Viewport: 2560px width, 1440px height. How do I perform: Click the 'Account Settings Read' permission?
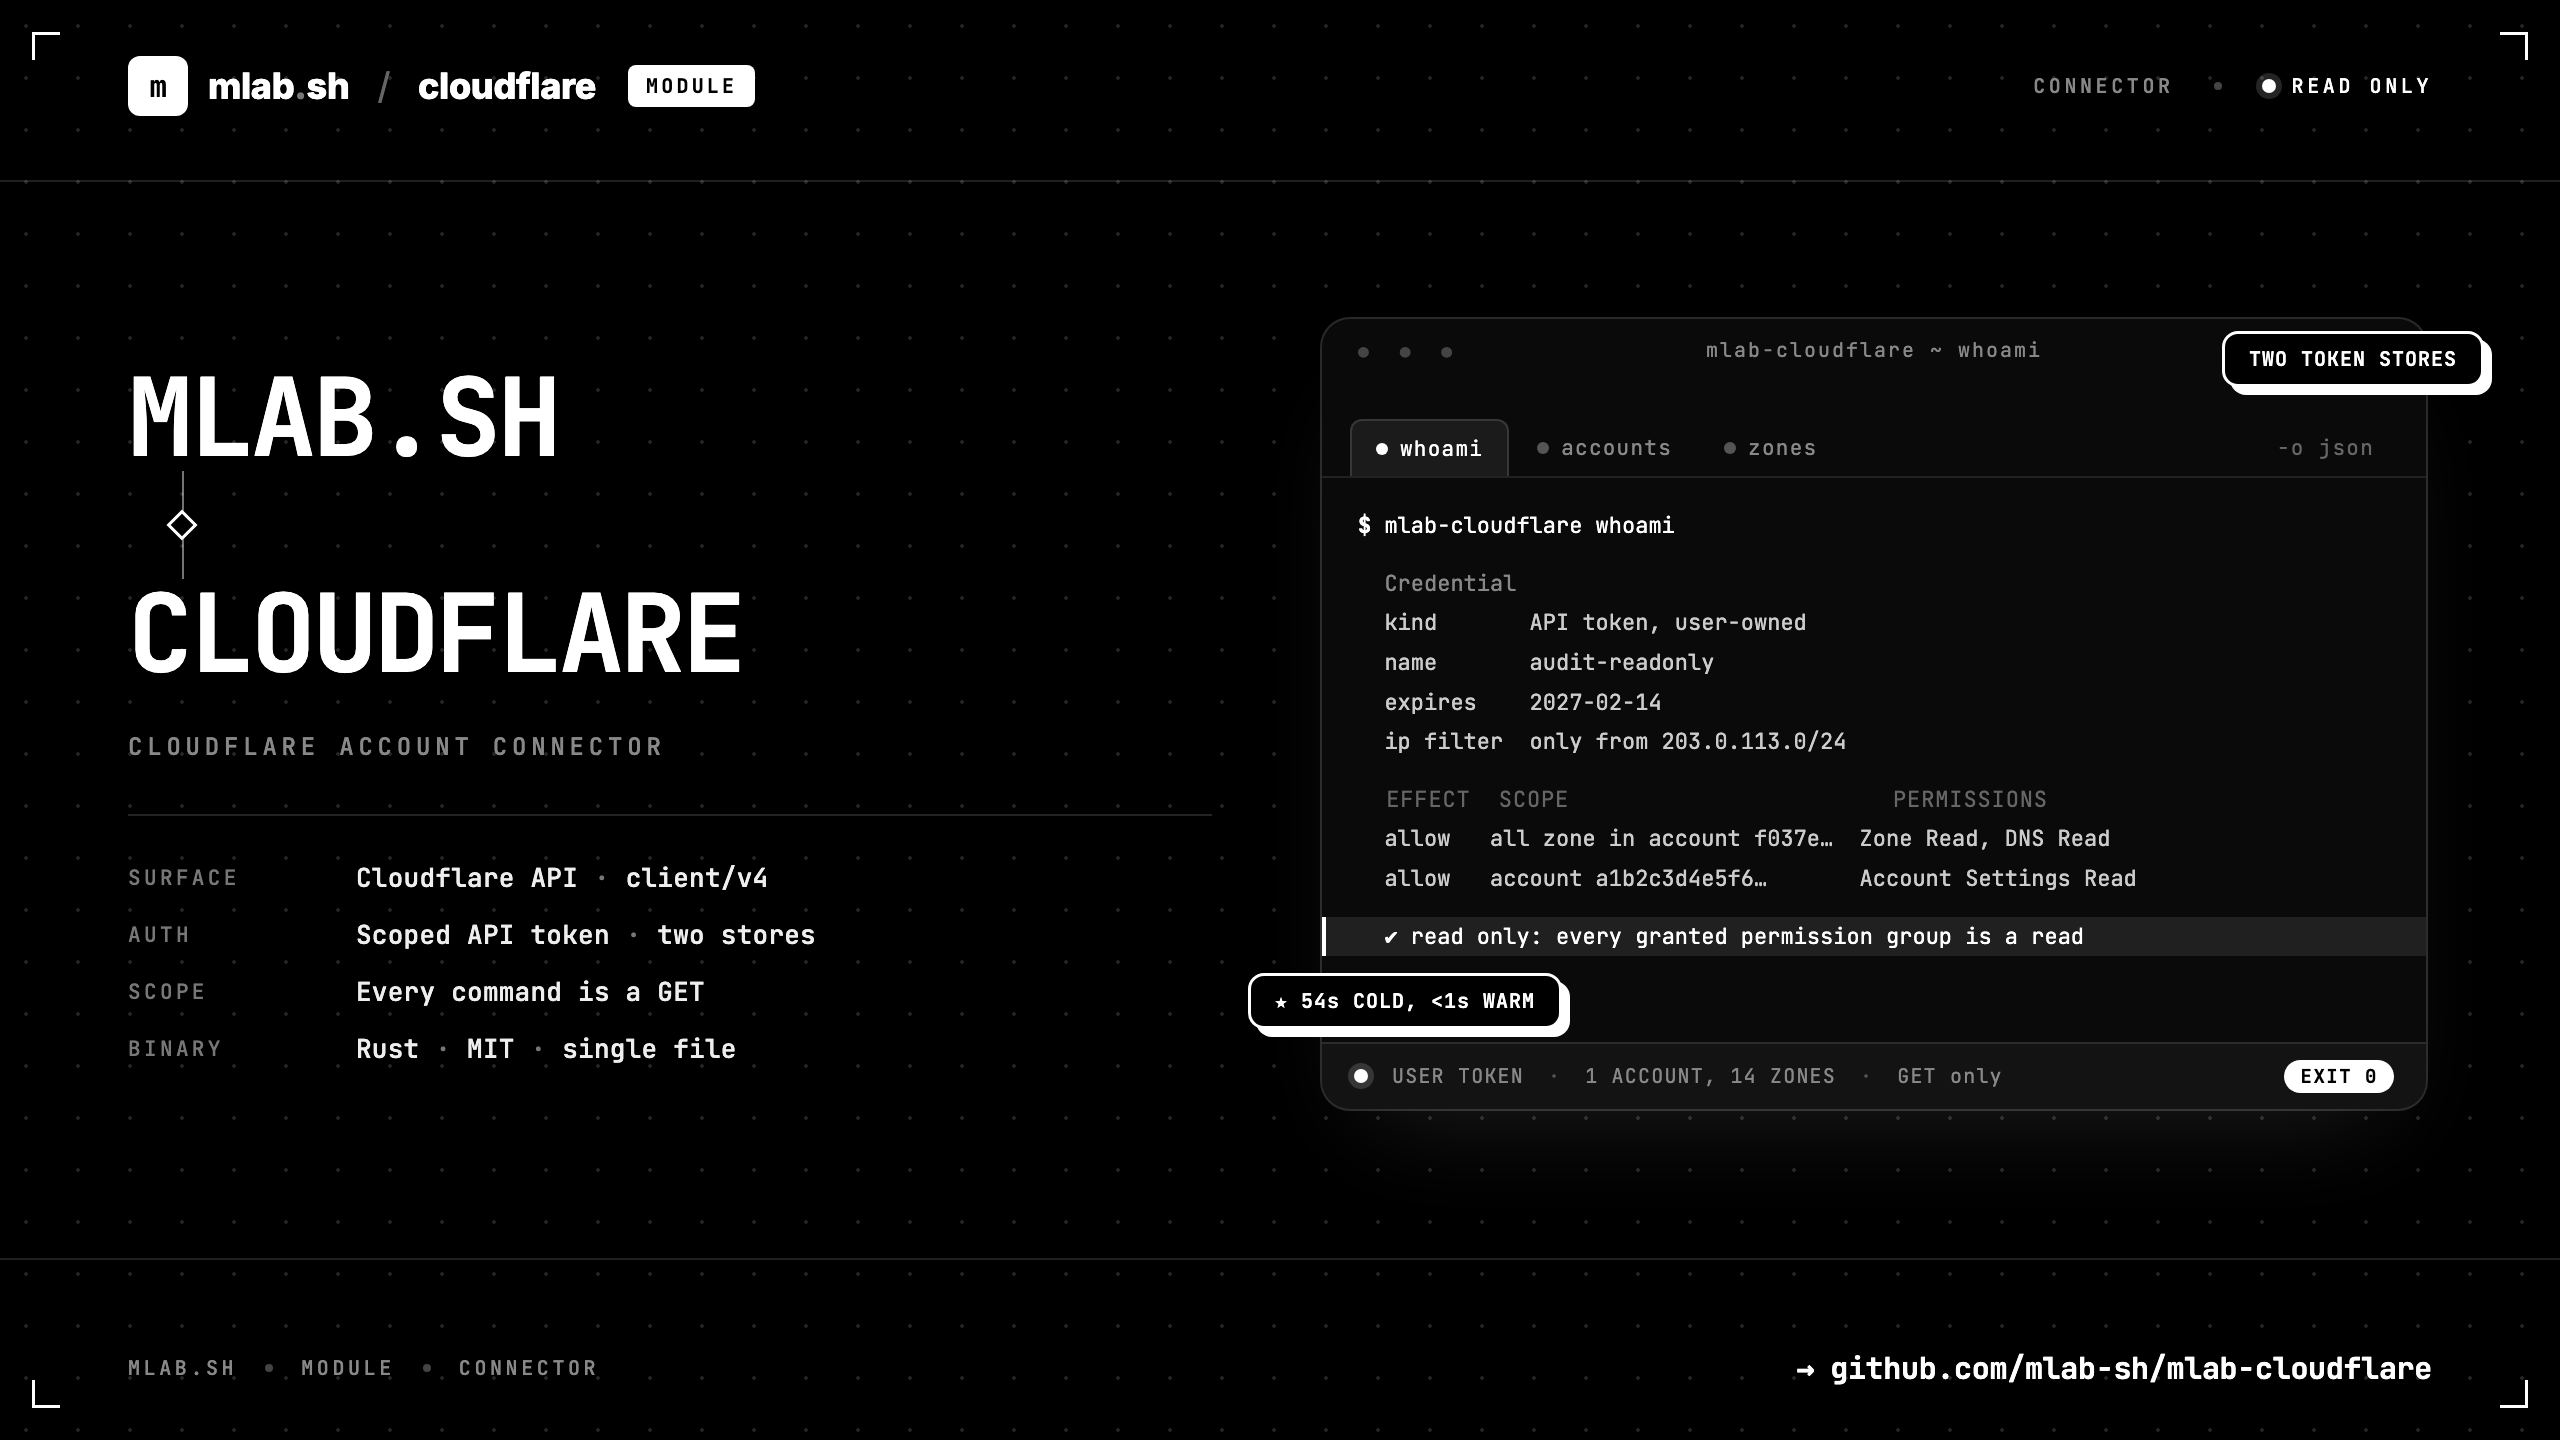pos(1998,878)
